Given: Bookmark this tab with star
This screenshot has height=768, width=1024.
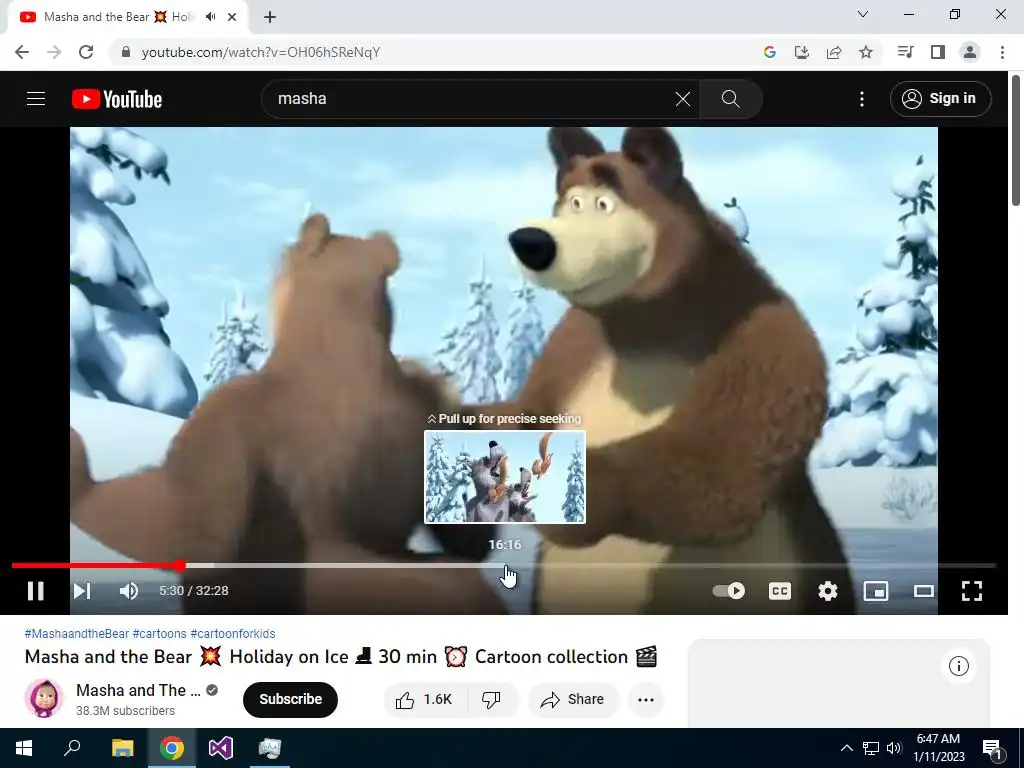Looking at the screenshot, I should click(866, 52).
